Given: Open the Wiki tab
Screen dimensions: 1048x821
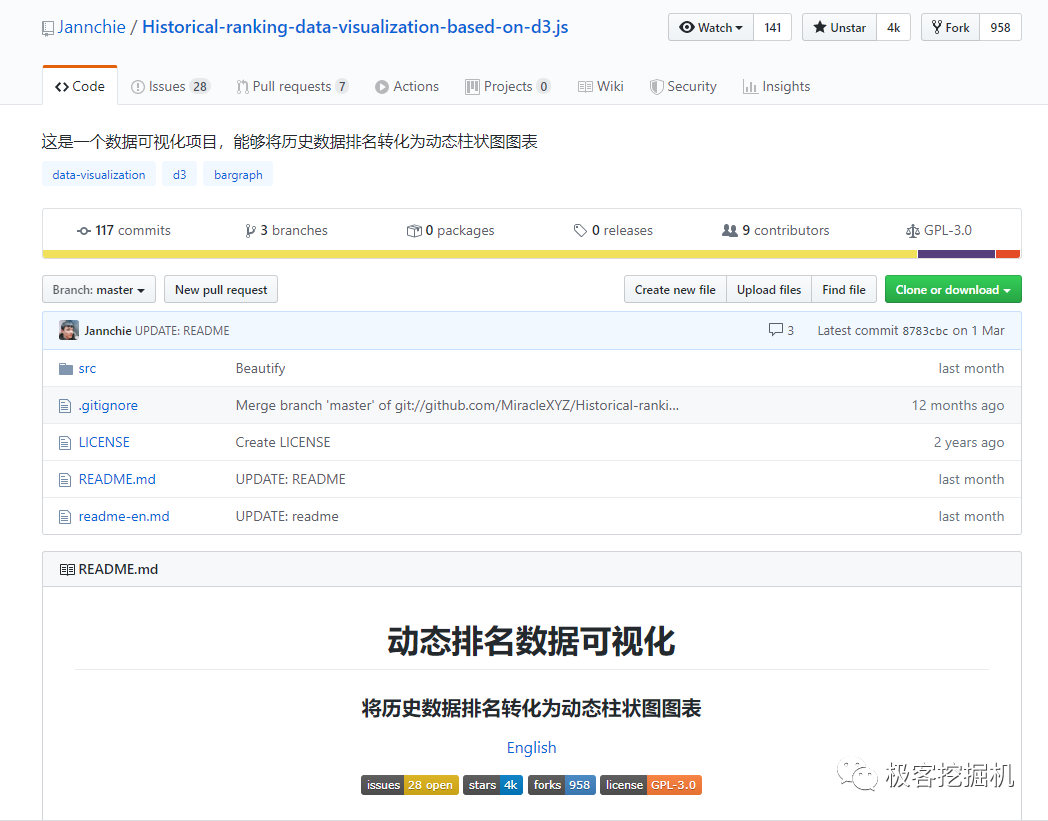Looking at the screenshot, I should pos(601,86).
